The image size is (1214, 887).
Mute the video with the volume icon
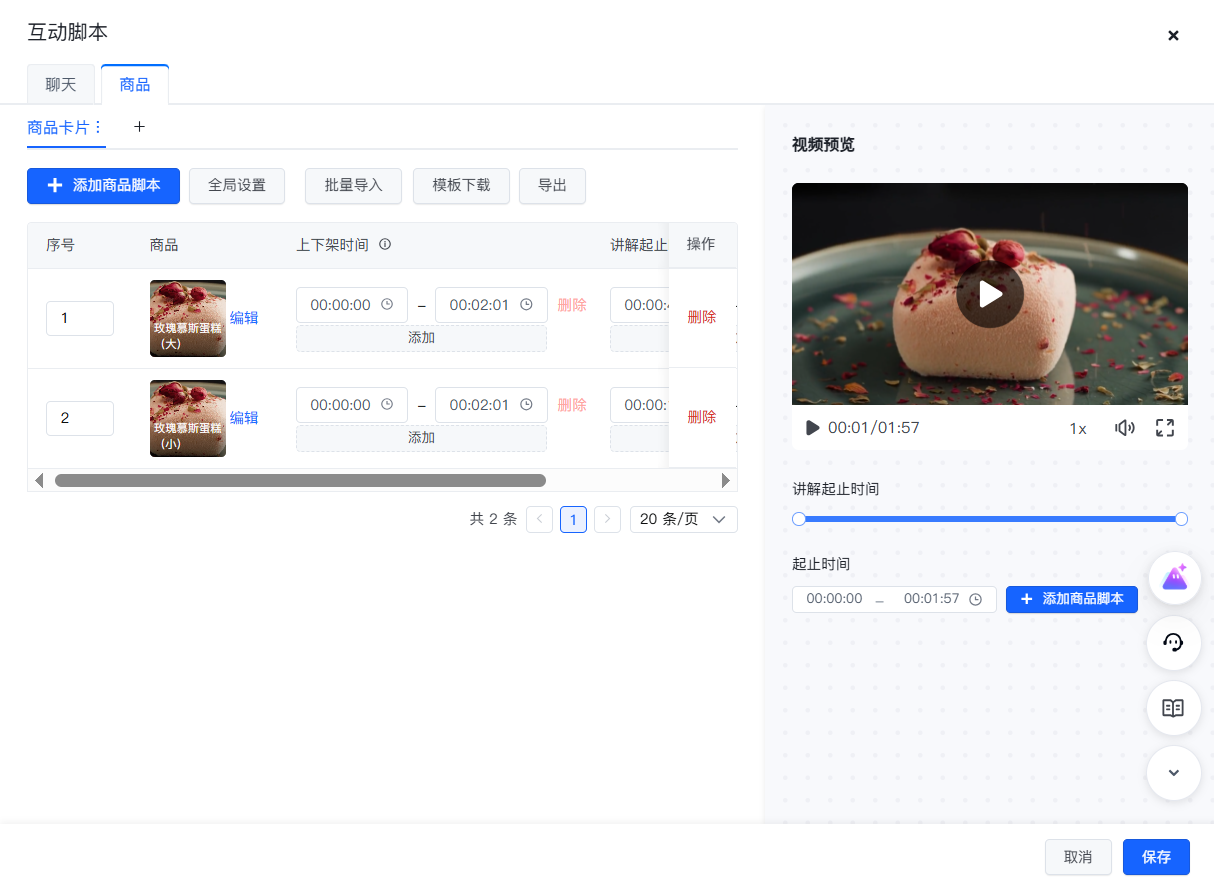[1125, 428]
